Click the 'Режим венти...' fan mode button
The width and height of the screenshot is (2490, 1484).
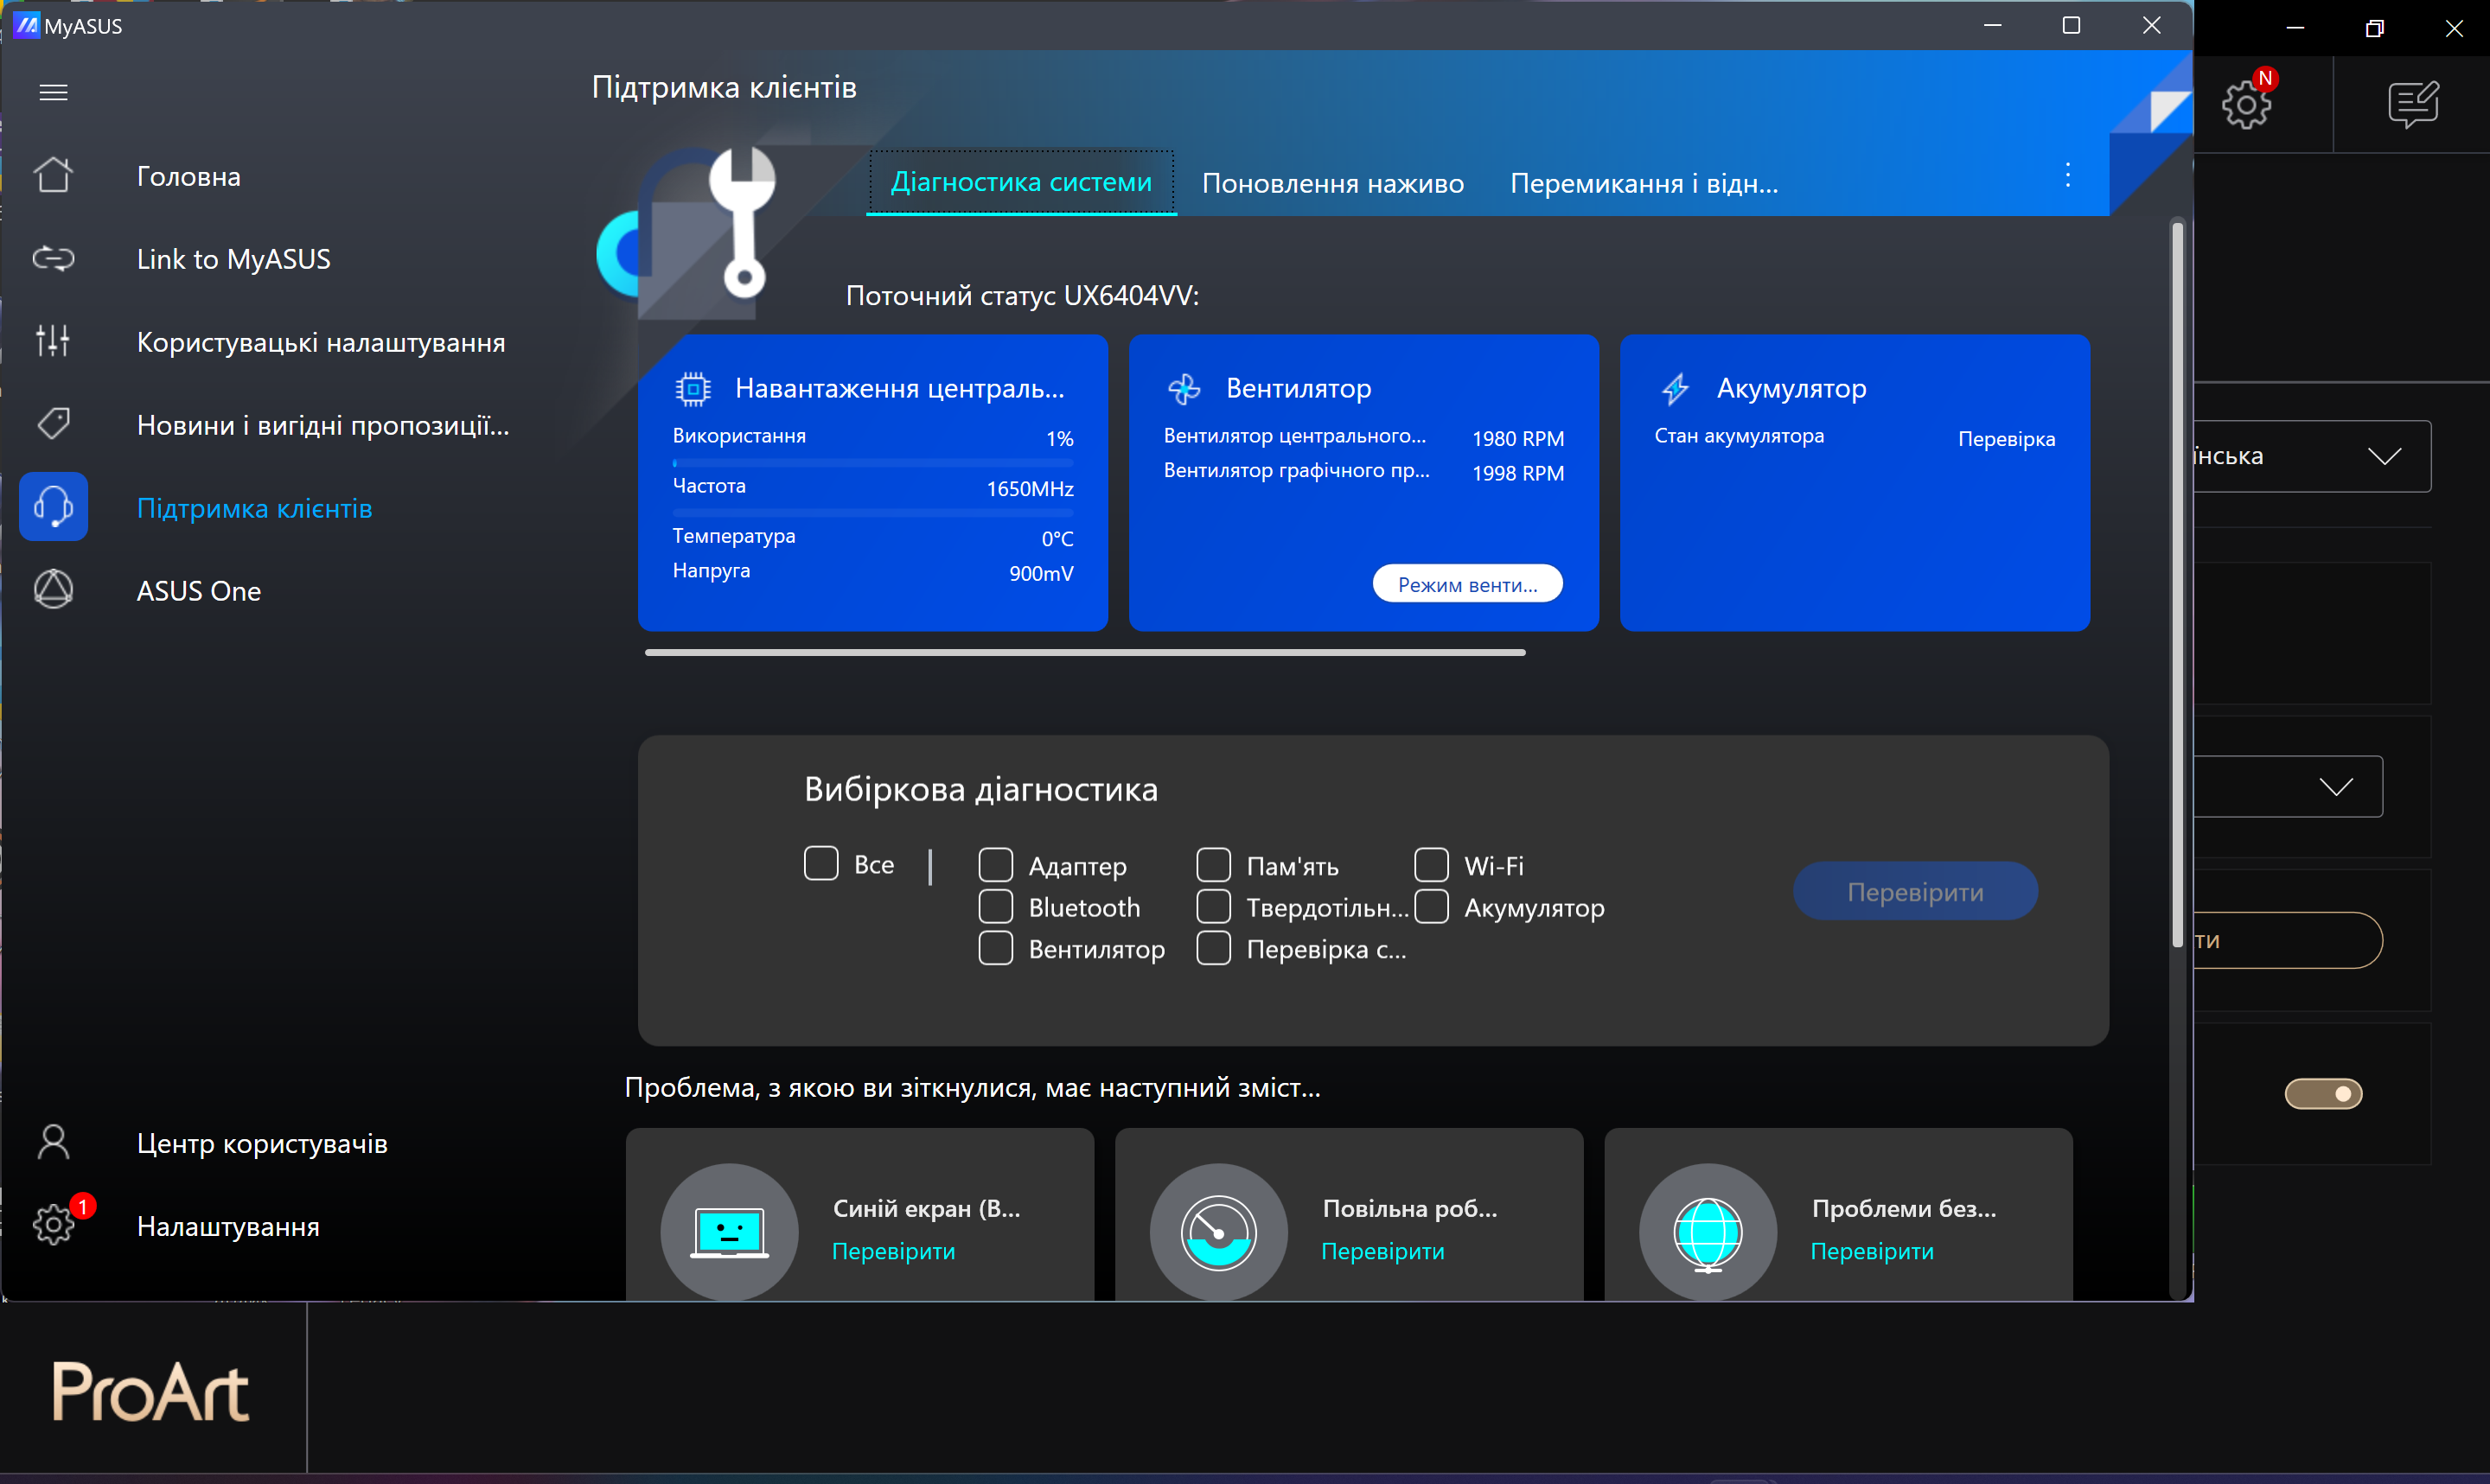[x=1467, y=584]
